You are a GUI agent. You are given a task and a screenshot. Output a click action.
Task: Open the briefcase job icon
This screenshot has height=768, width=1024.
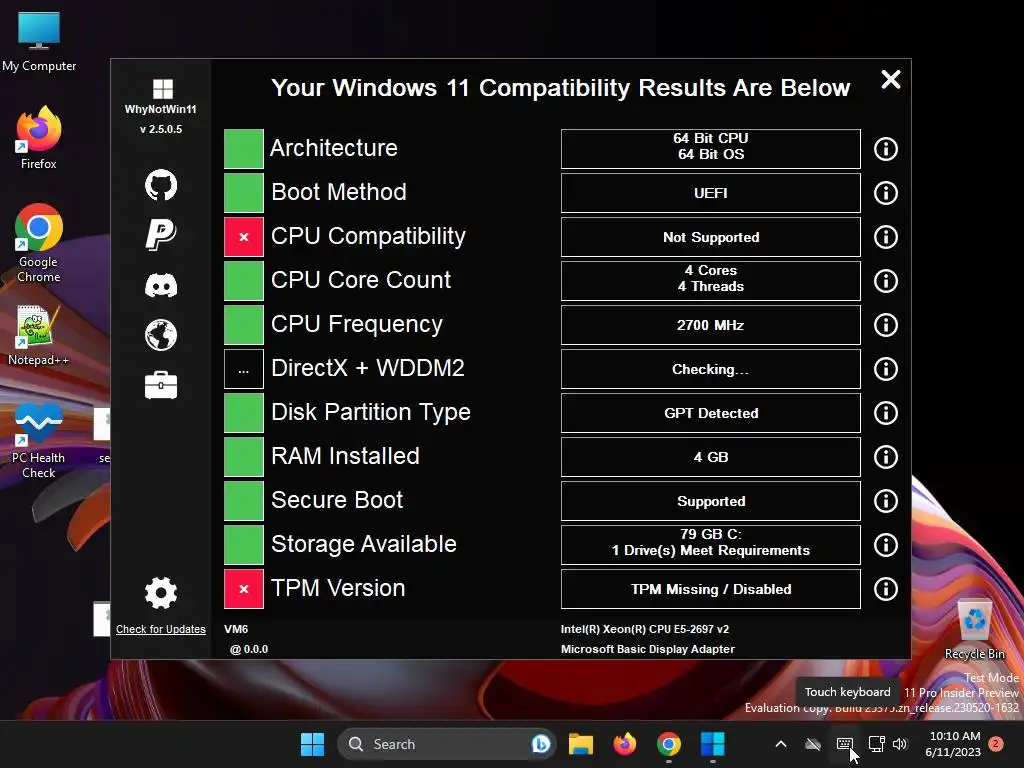pos(161,385)
